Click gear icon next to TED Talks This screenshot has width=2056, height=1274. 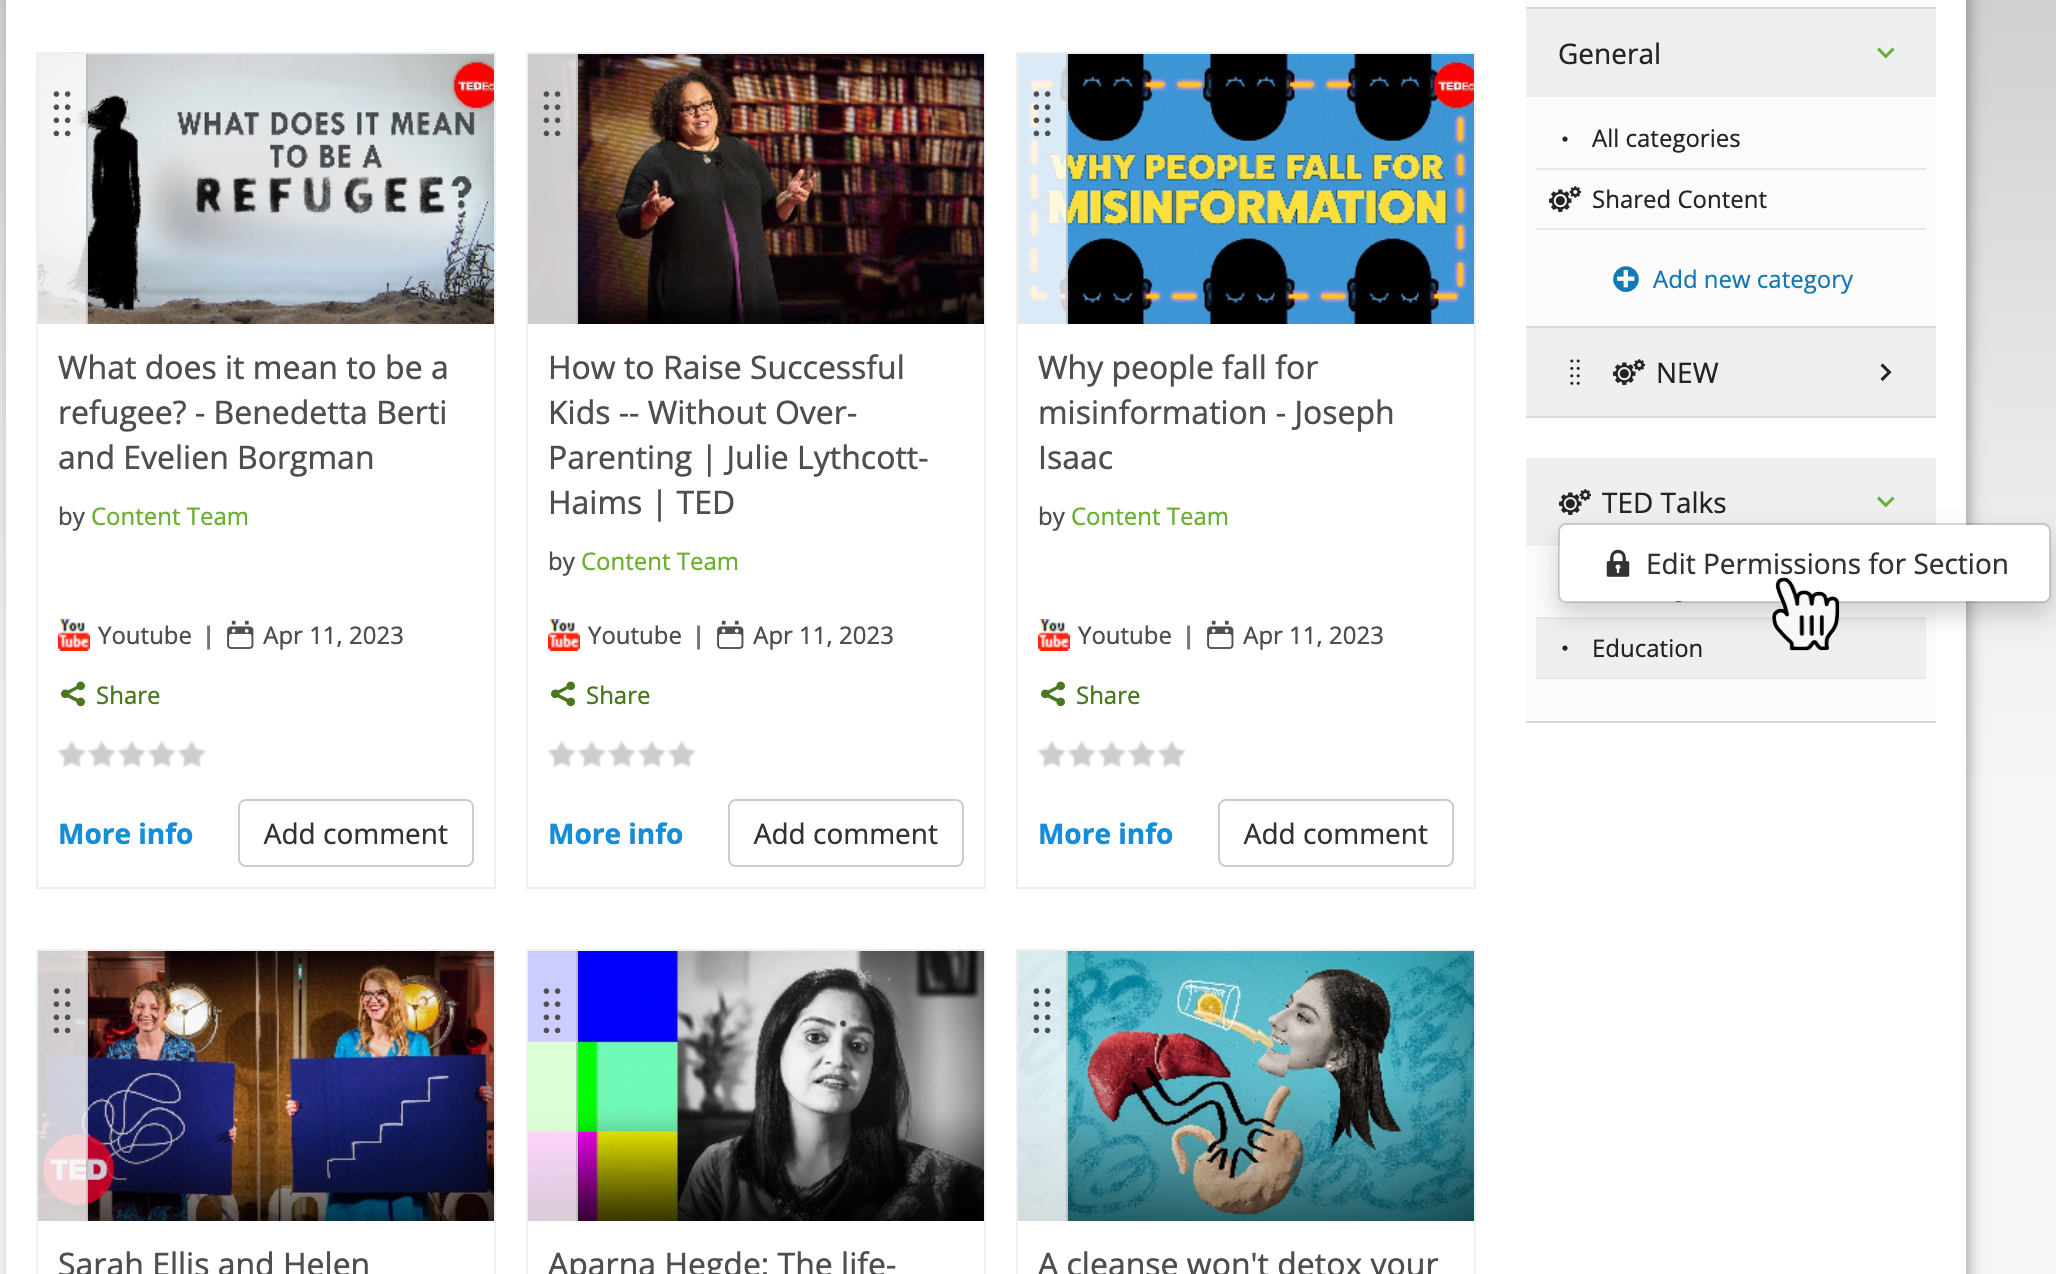[1575, 502]
